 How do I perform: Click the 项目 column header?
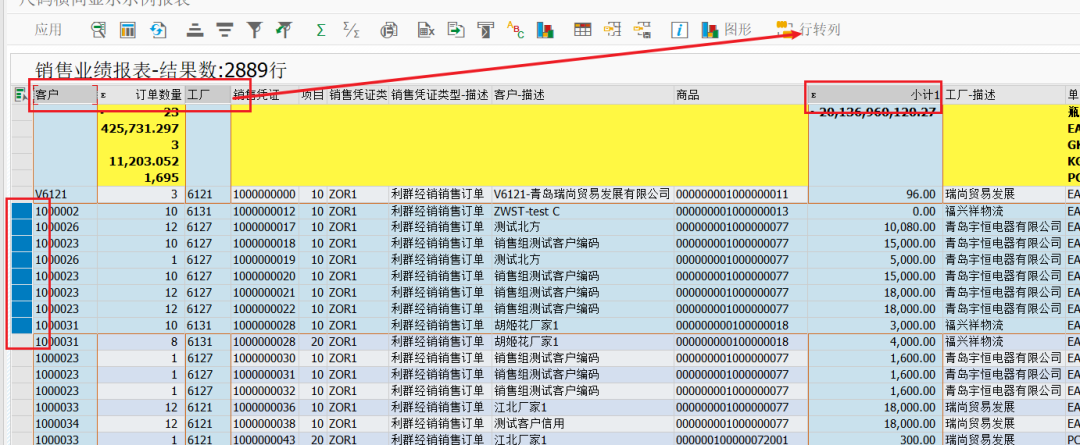313,95
